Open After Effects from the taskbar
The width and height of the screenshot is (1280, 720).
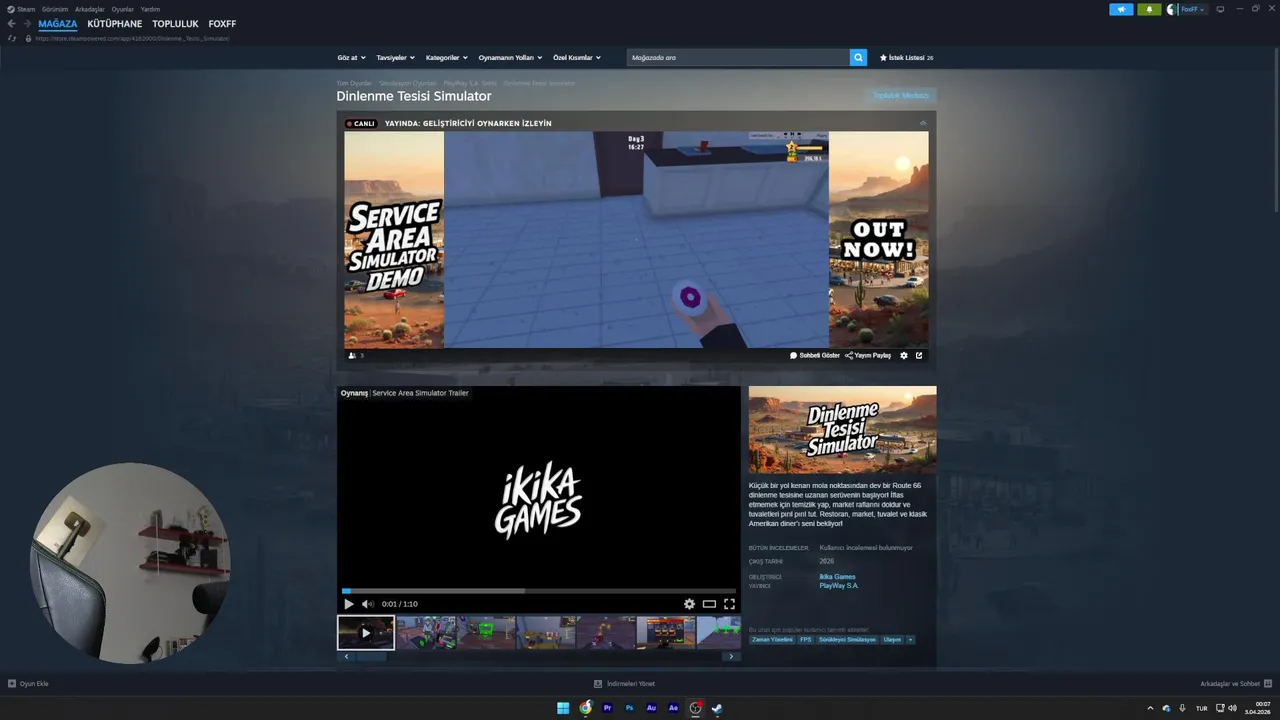pos(673,708)
